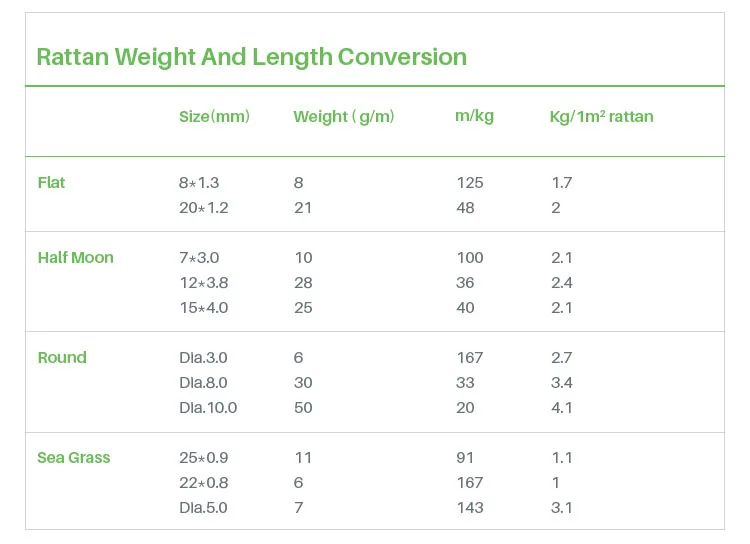
Task: Select the "20*1.2" size cell
Action: pos(203,208)
